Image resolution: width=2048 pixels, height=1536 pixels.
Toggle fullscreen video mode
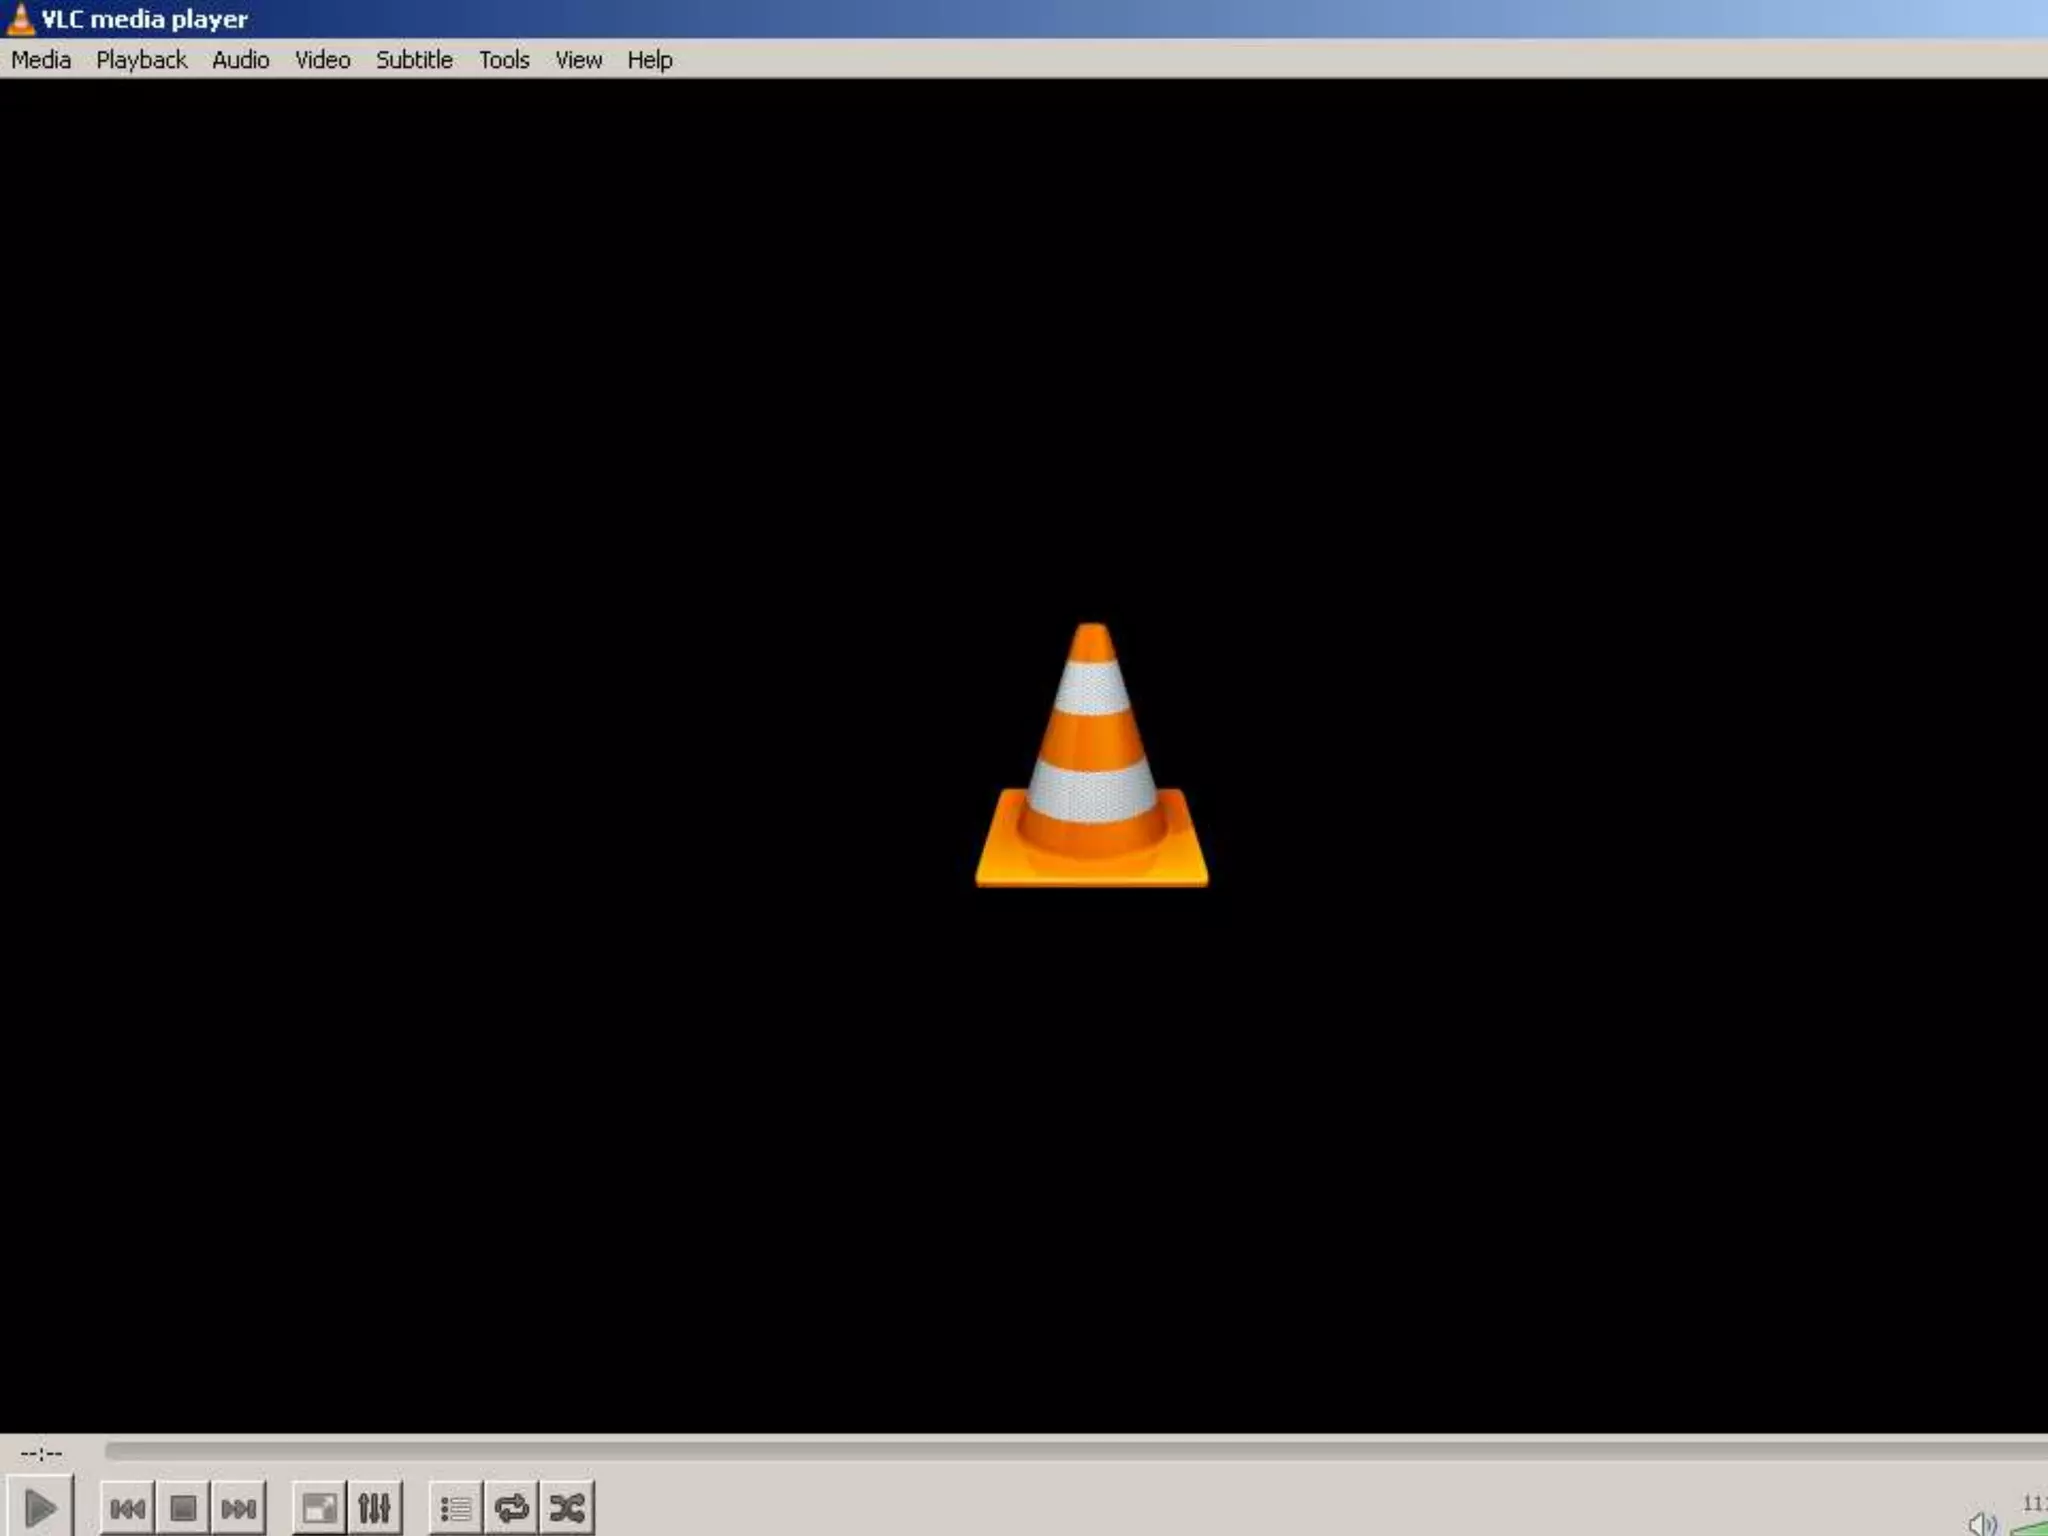pyautogui.click(x=319, y=1507)
